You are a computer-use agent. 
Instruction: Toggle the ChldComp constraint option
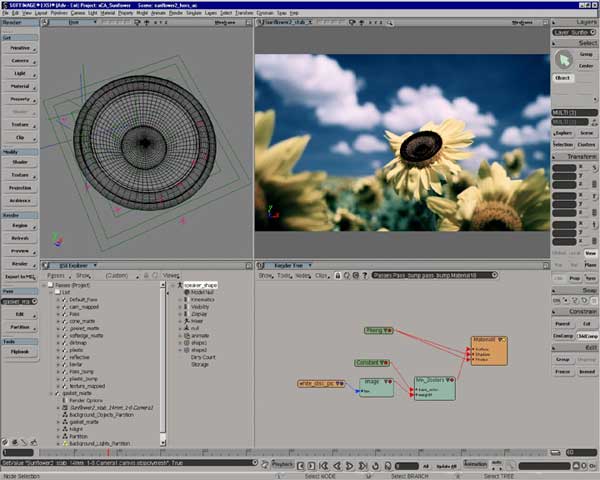pyautogui.click(x=587, y=336)
